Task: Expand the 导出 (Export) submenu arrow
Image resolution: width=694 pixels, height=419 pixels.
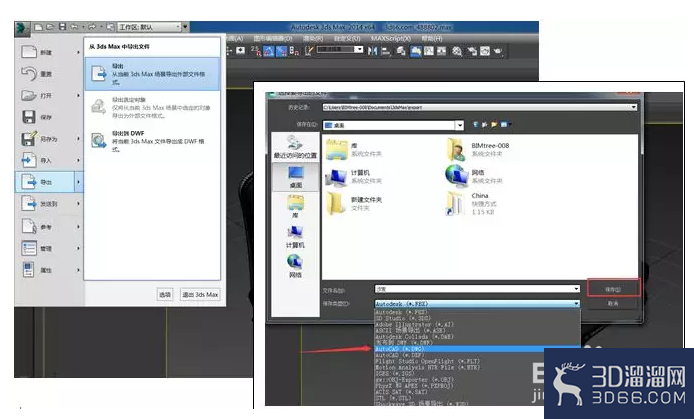Action: coord(79,182)
